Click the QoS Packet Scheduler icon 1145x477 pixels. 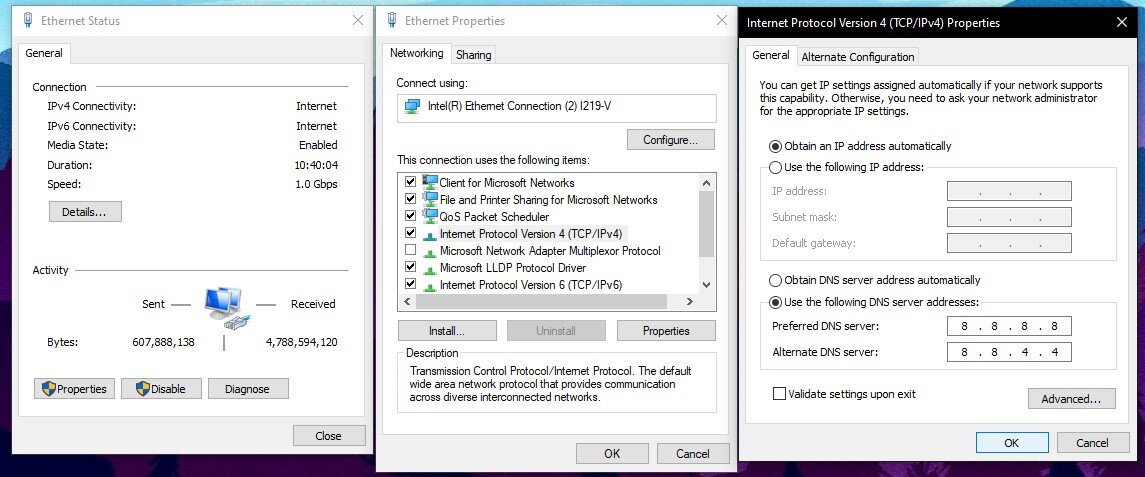click(431, 216)
